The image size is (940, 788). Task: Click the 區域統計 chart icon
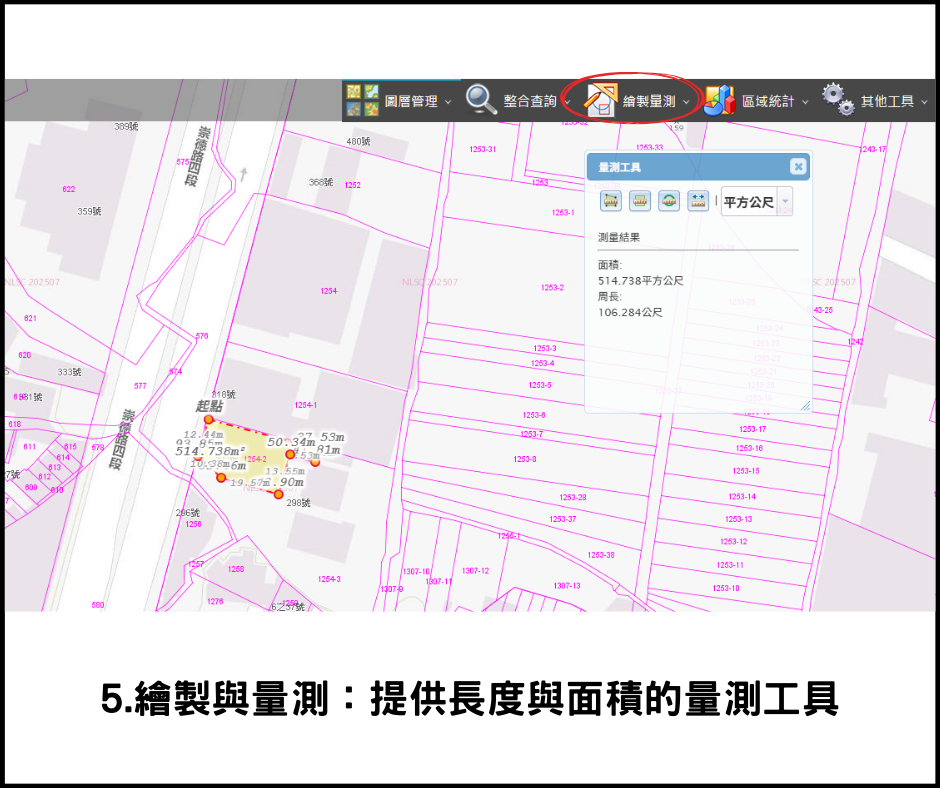tap(718, 100)
